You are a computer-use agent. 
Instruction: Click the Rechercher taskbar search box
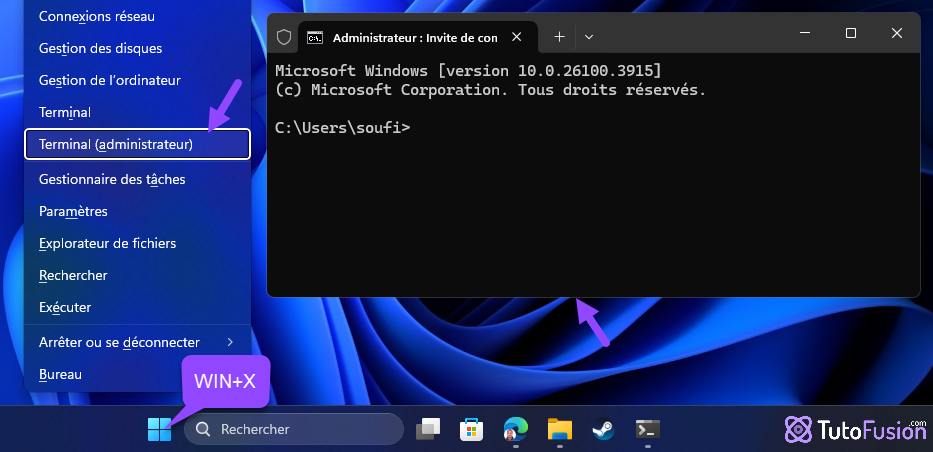[294, 429]
